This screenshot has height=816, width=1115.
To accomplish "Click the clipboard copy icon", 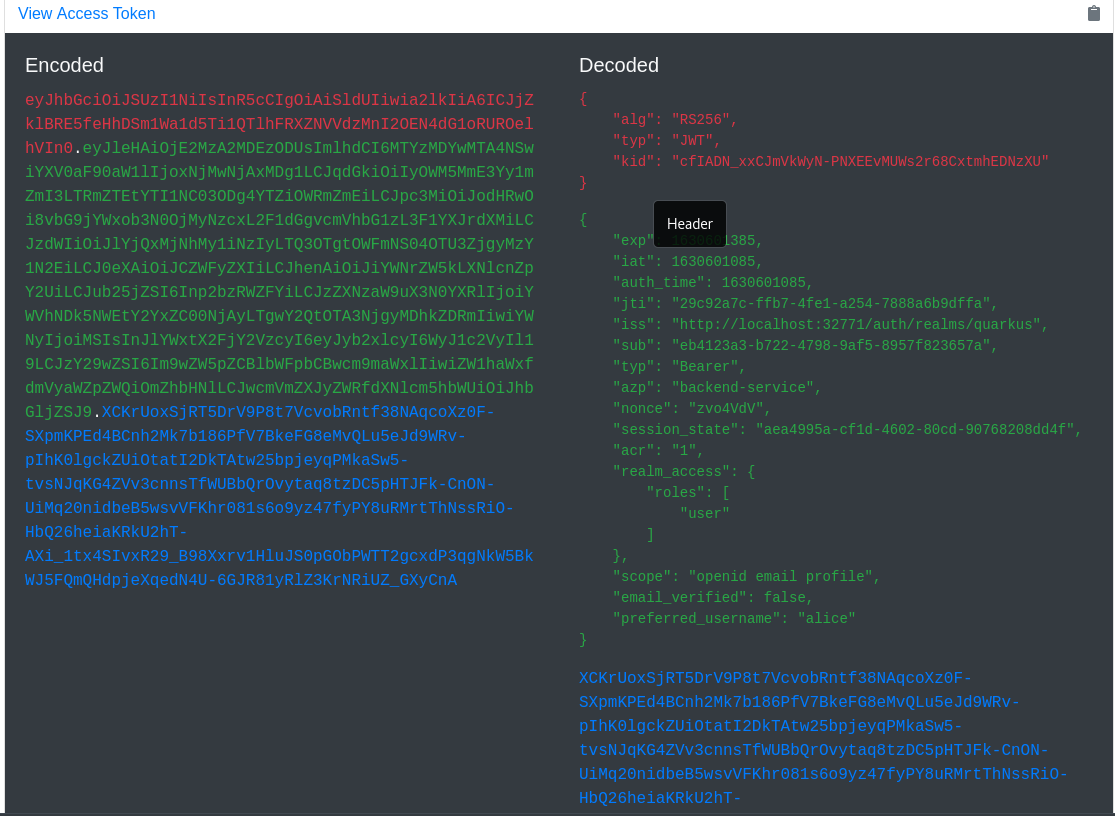I will [x=1094, y=14].
